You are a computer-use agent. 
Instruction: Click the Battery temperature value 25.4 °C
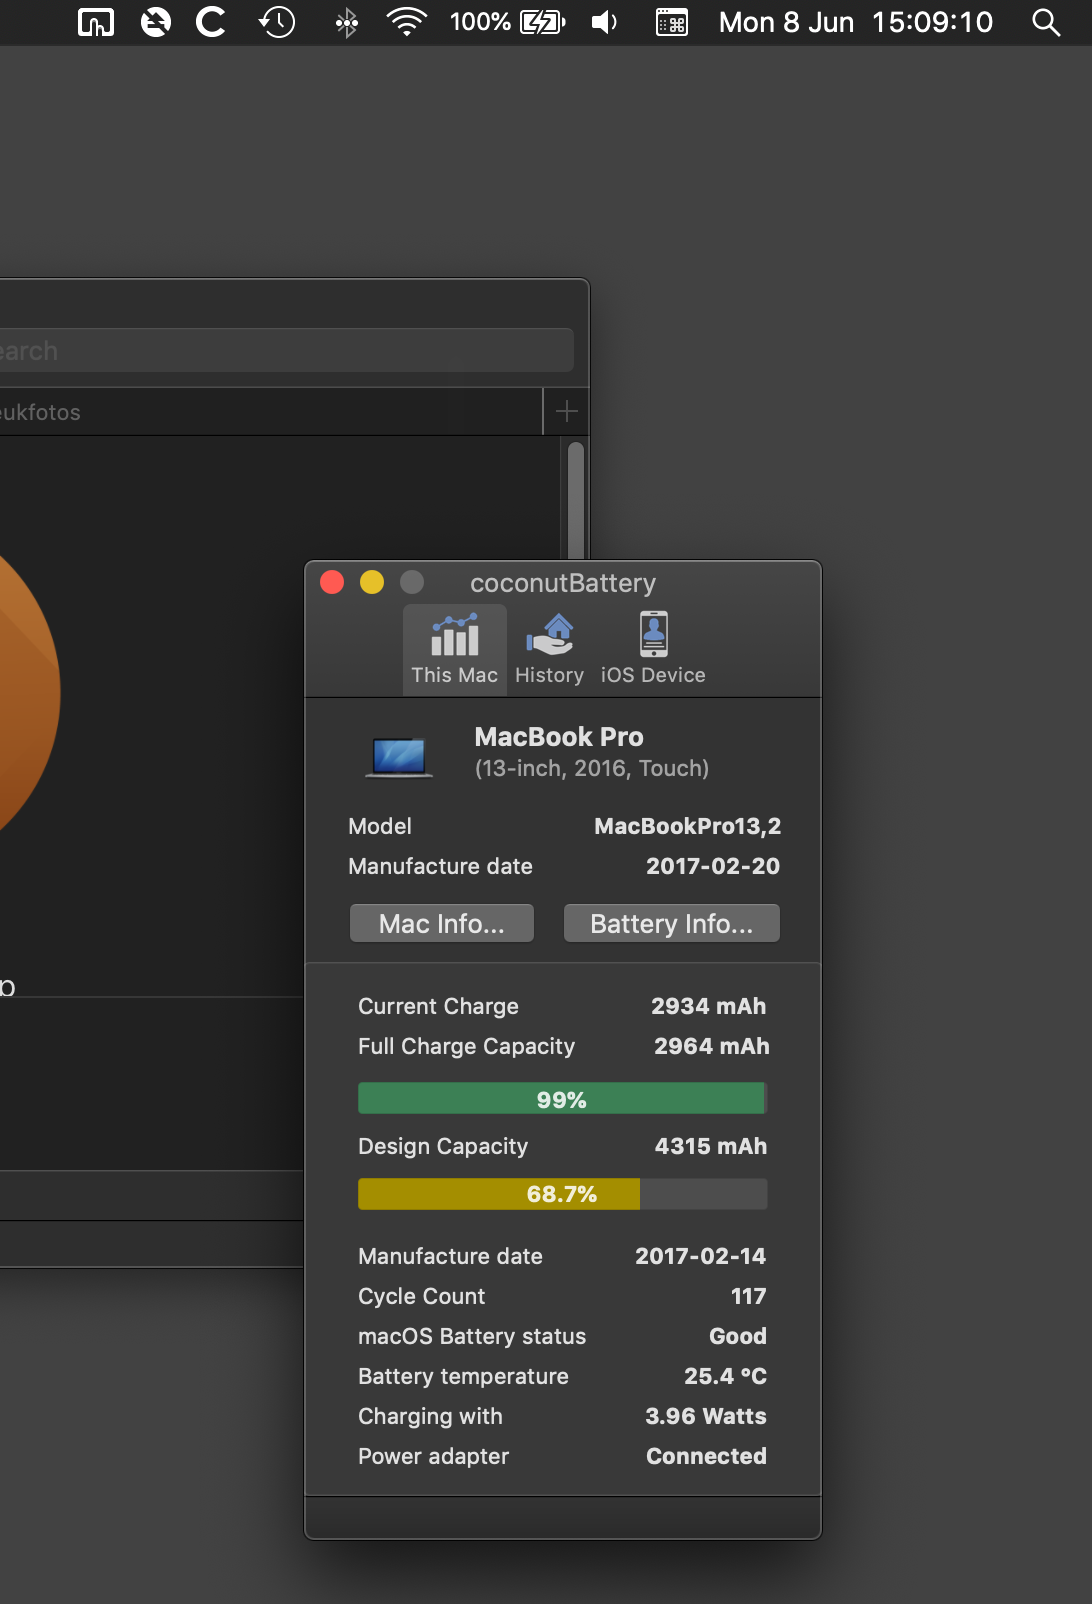[x=726, y=1376]
